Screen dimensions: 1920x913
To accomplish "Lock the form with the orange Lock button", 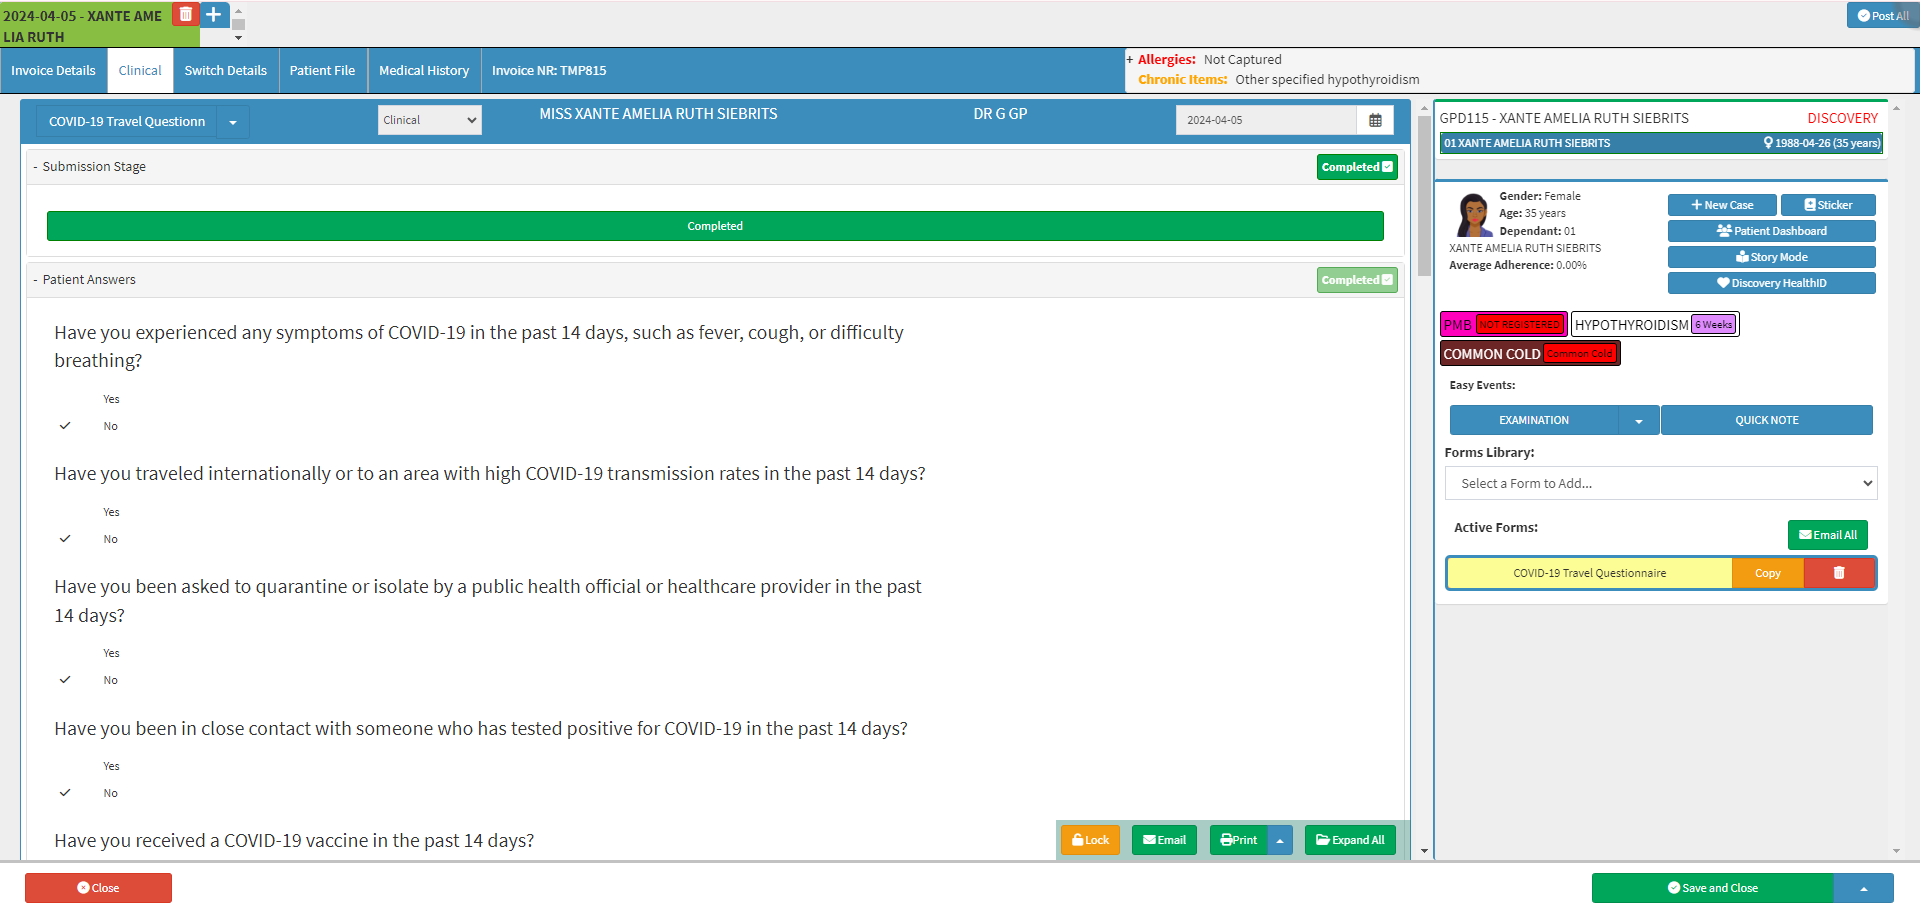I will click(1090, 840).
